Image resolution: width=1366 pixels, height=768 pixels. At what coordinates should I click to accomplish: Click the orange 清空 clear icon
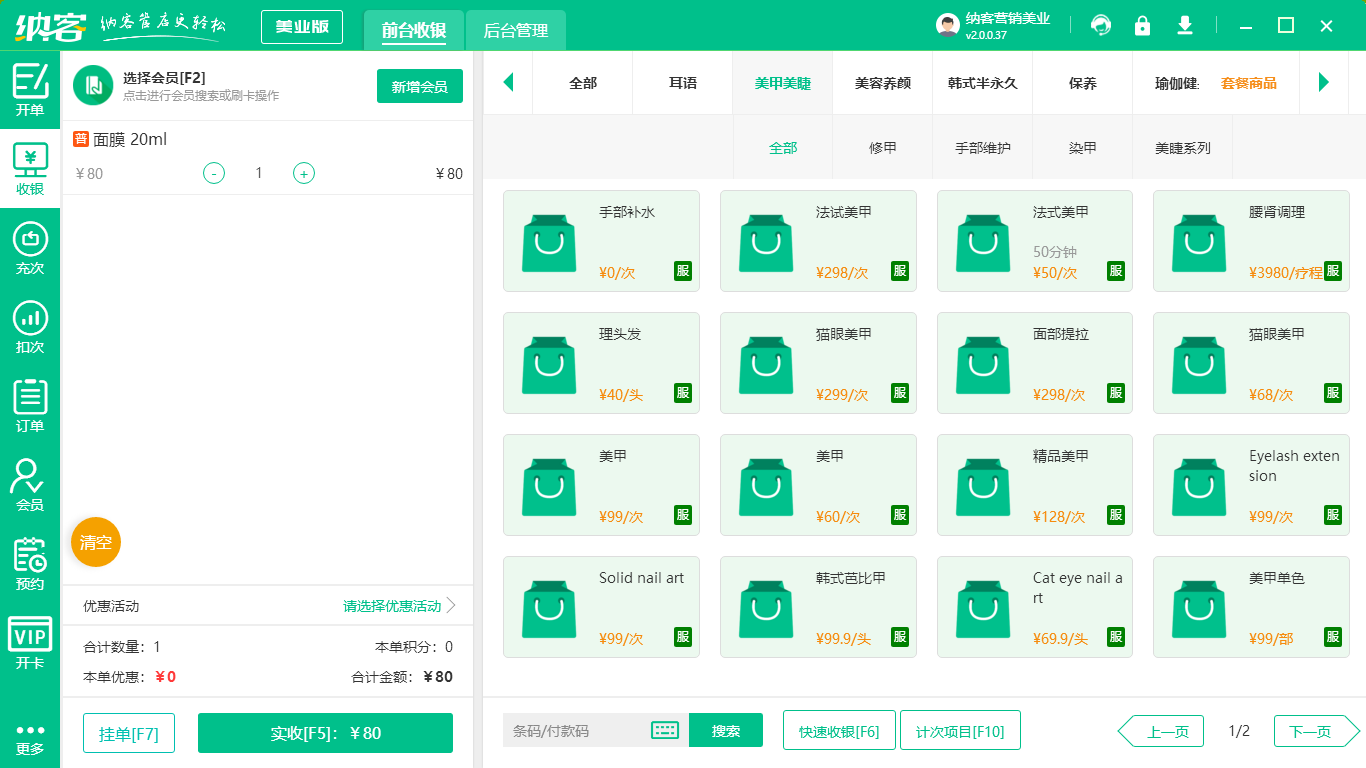[x=95, y=540]
